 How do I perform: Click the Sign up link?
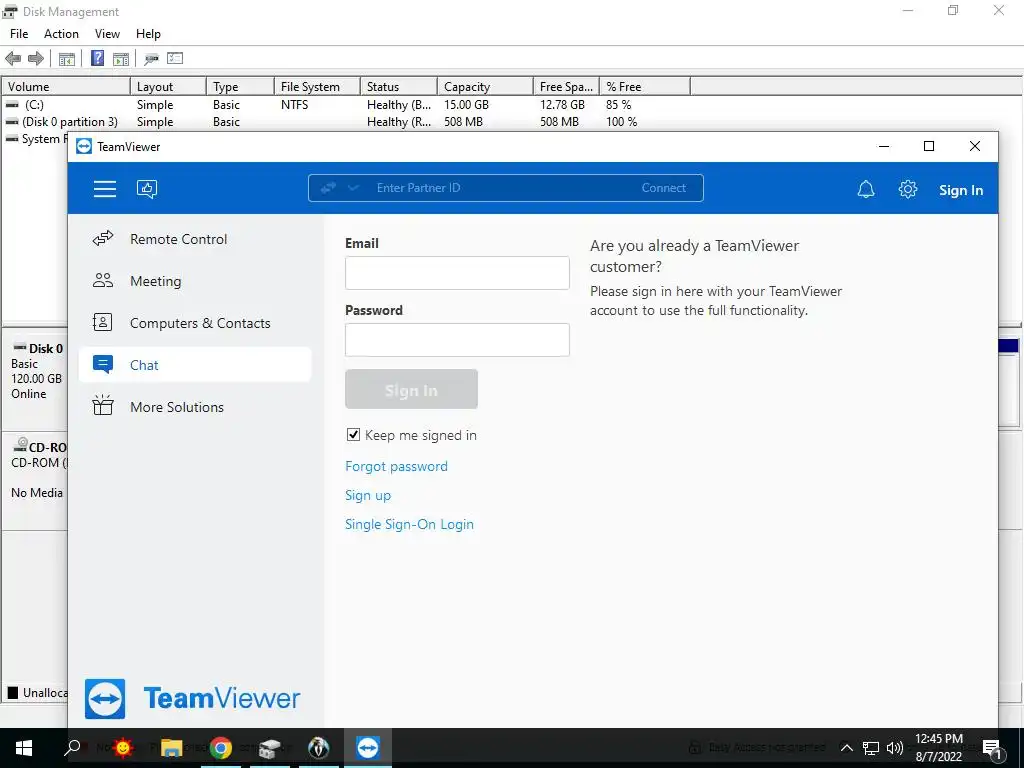pyautogui.click(x=368, y=495)
